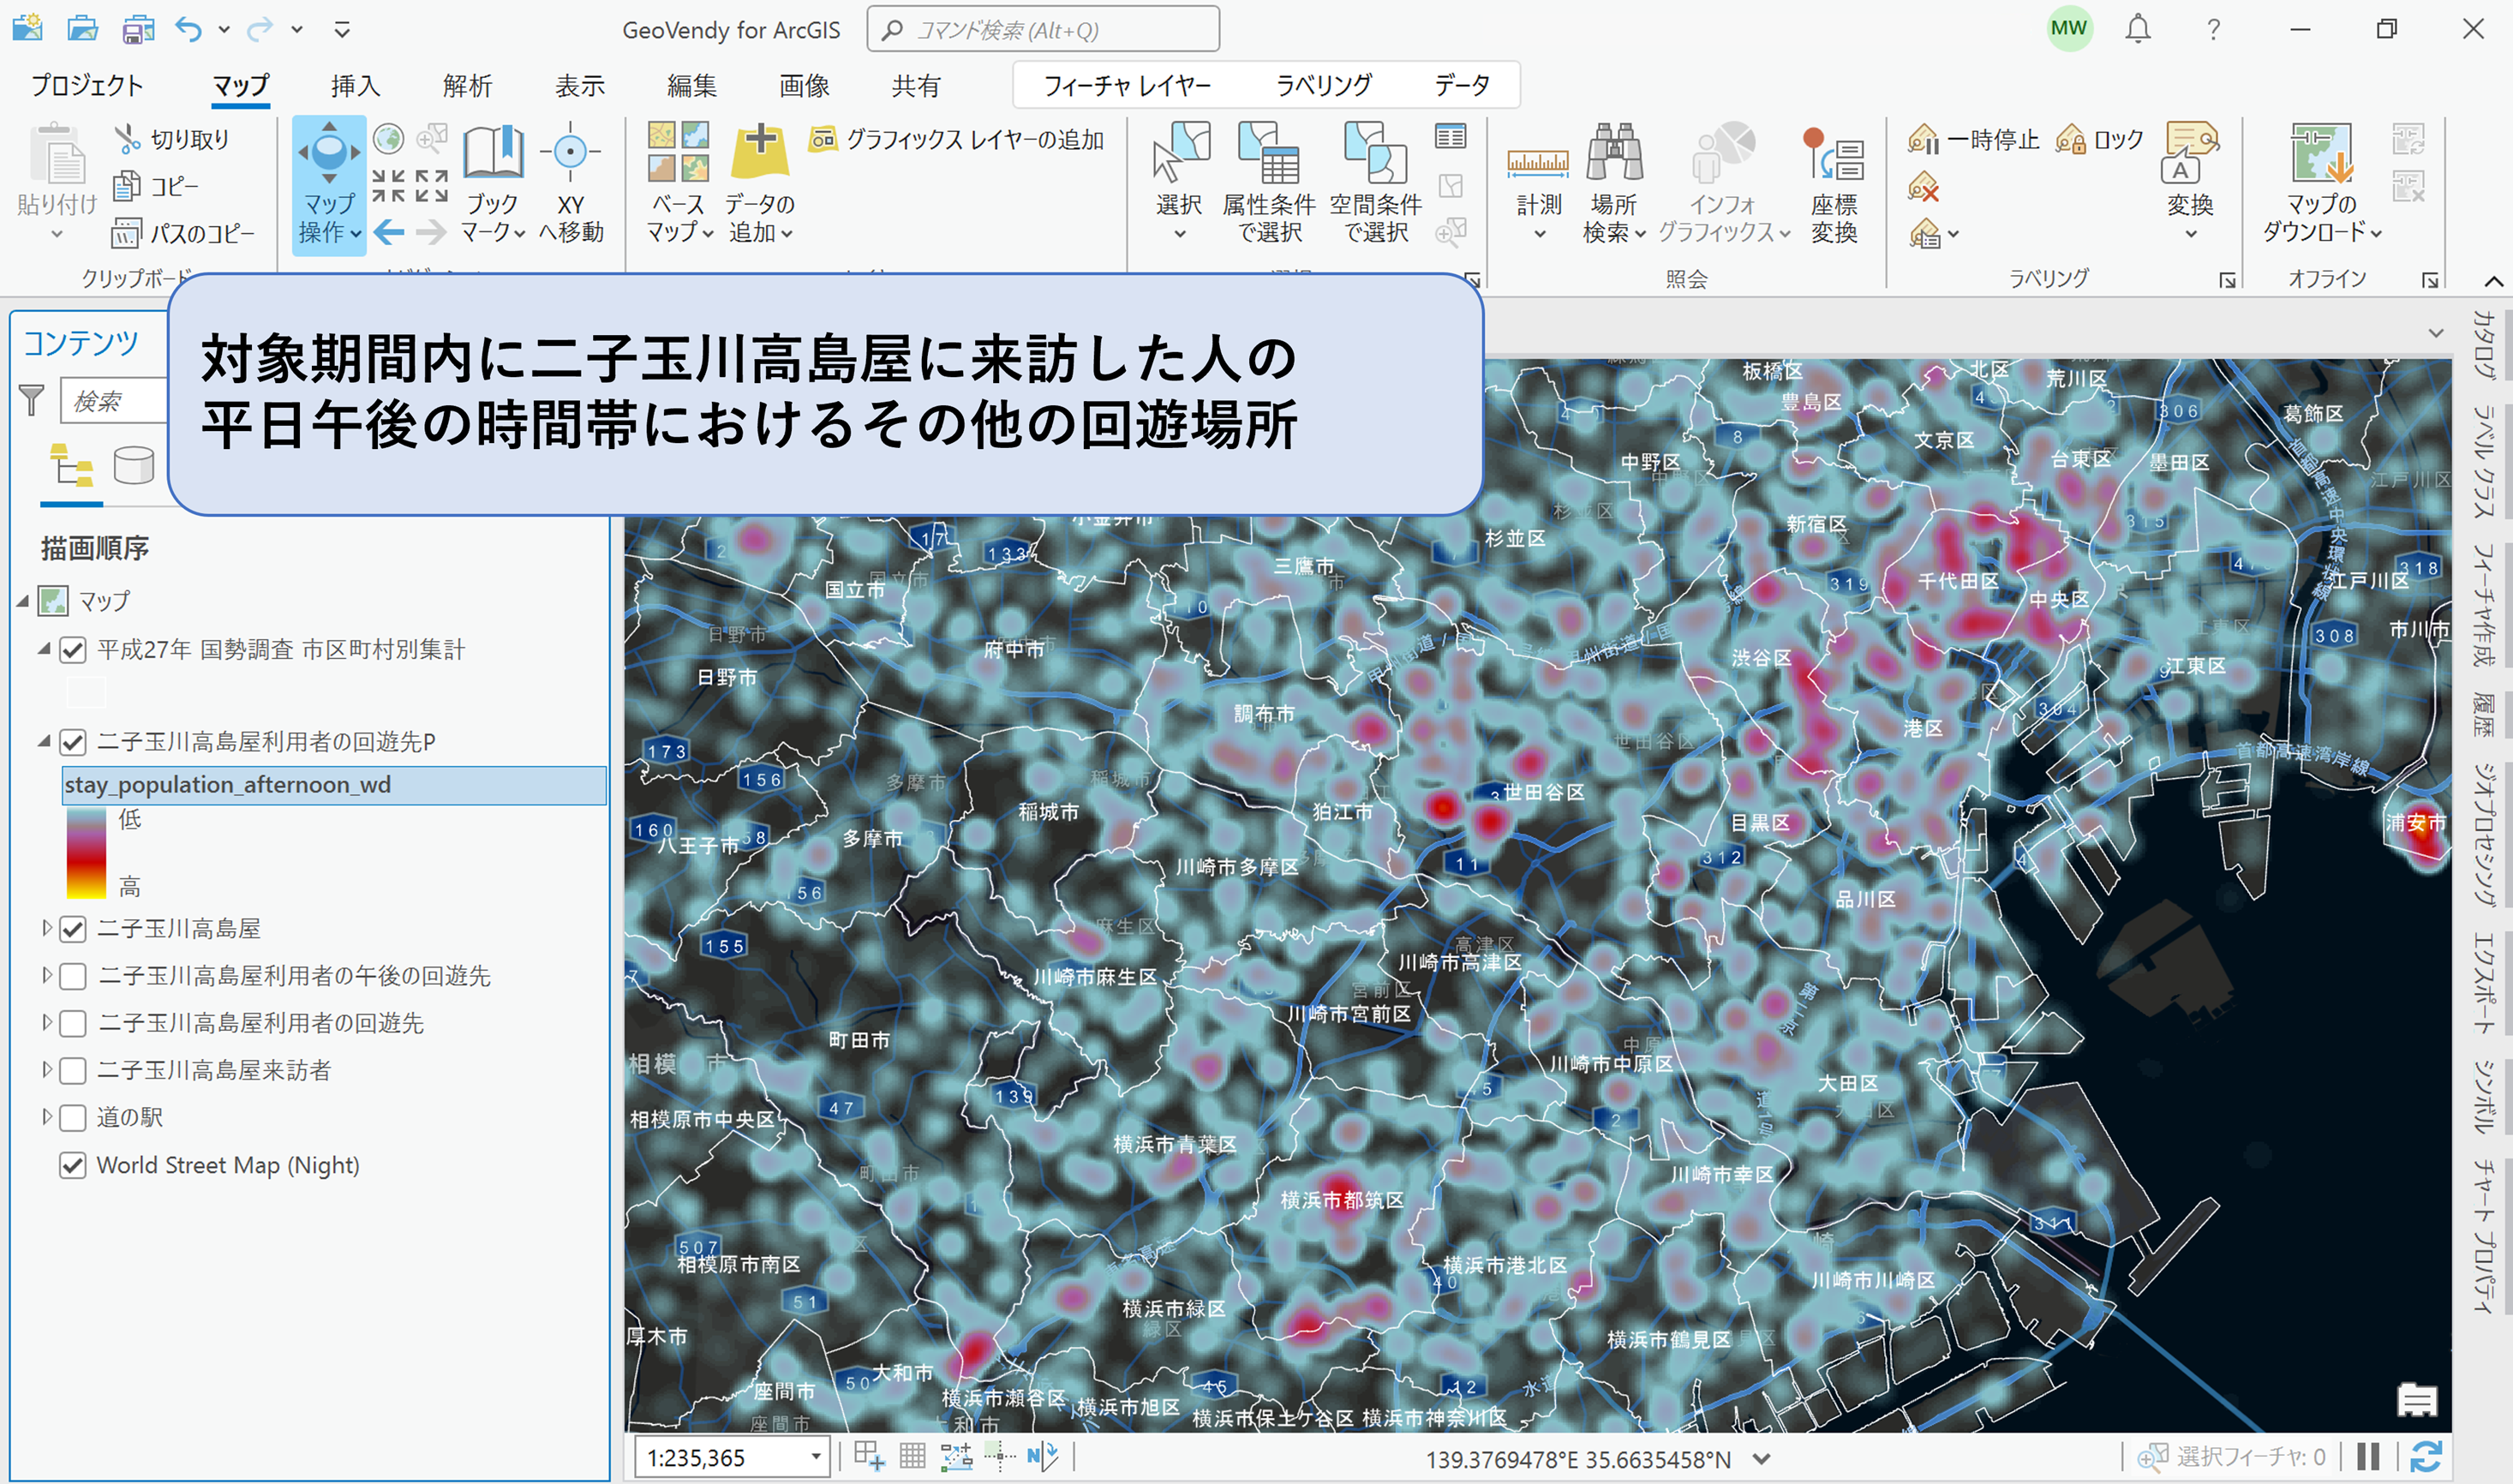Switch to the 解析 ribbon tab
The height and width of the screenshot is (1484, 2513).
(468, 86)
